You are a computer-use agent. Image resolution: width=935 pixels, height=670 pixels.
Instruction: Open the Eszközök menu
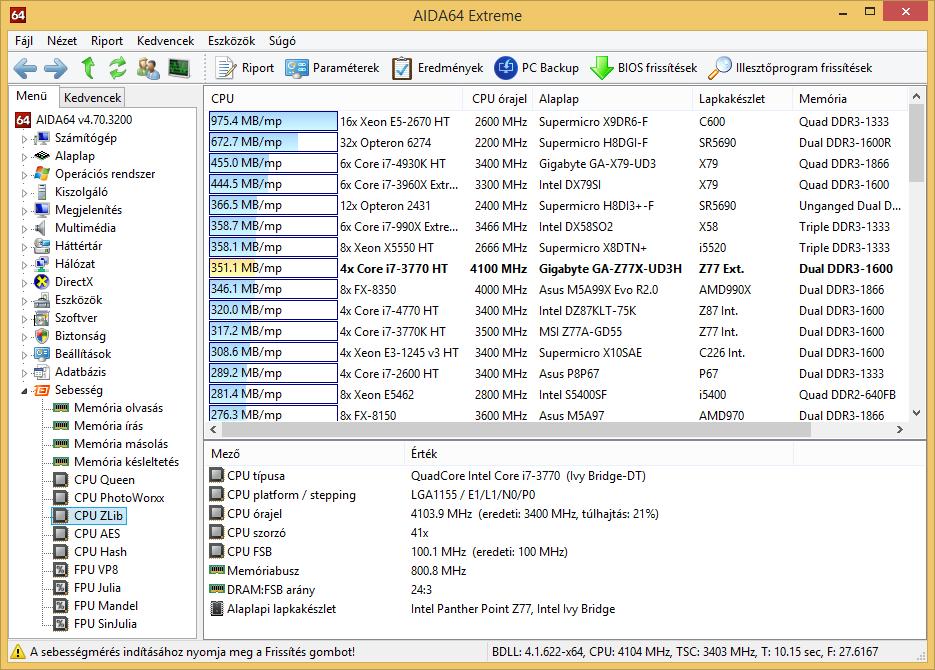click(x=231, y=41)
